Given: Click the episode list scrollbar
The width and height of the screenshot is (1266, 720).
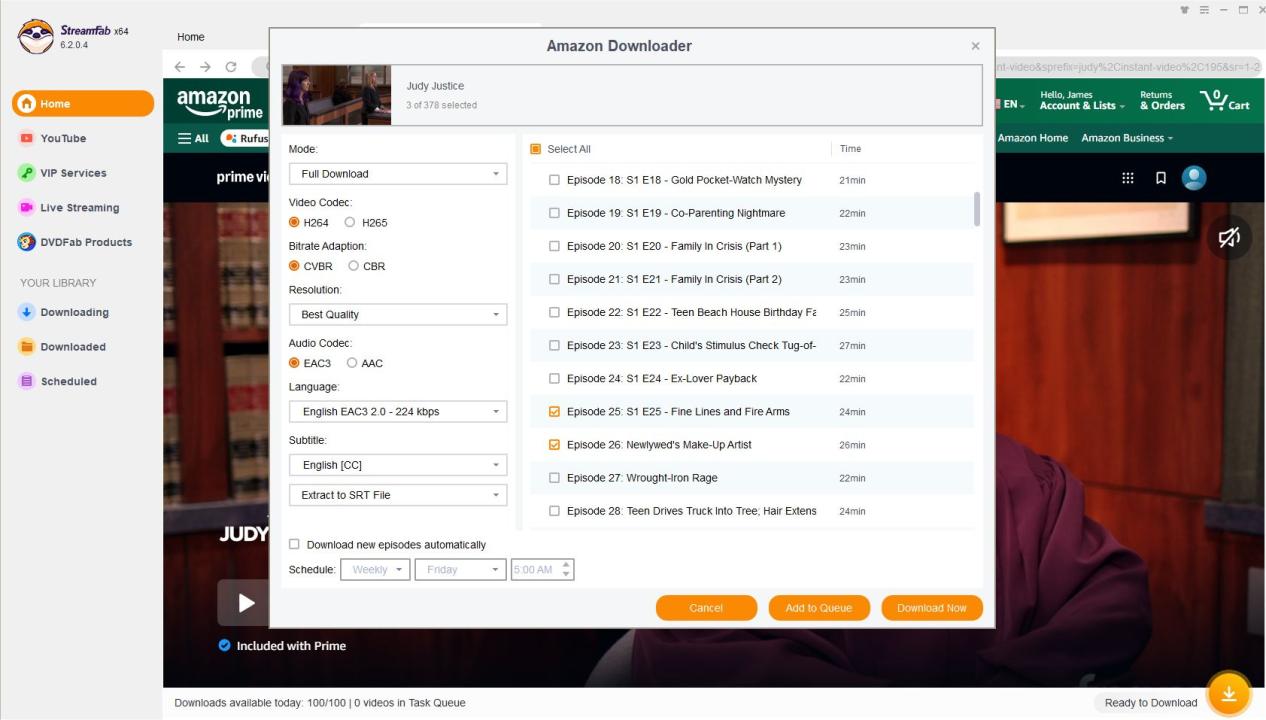Looking at the screenshot, I should pyautogui.click(x=976, y=208).
